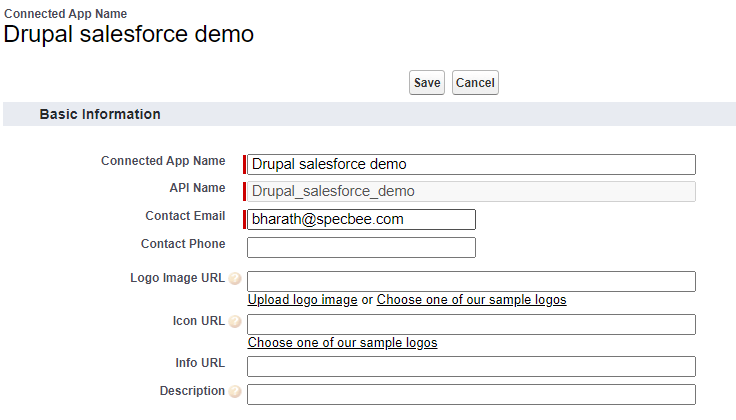The height and width of the screenshot is (420, 736).
Task: Click inside the Description field
Action: 471,394
